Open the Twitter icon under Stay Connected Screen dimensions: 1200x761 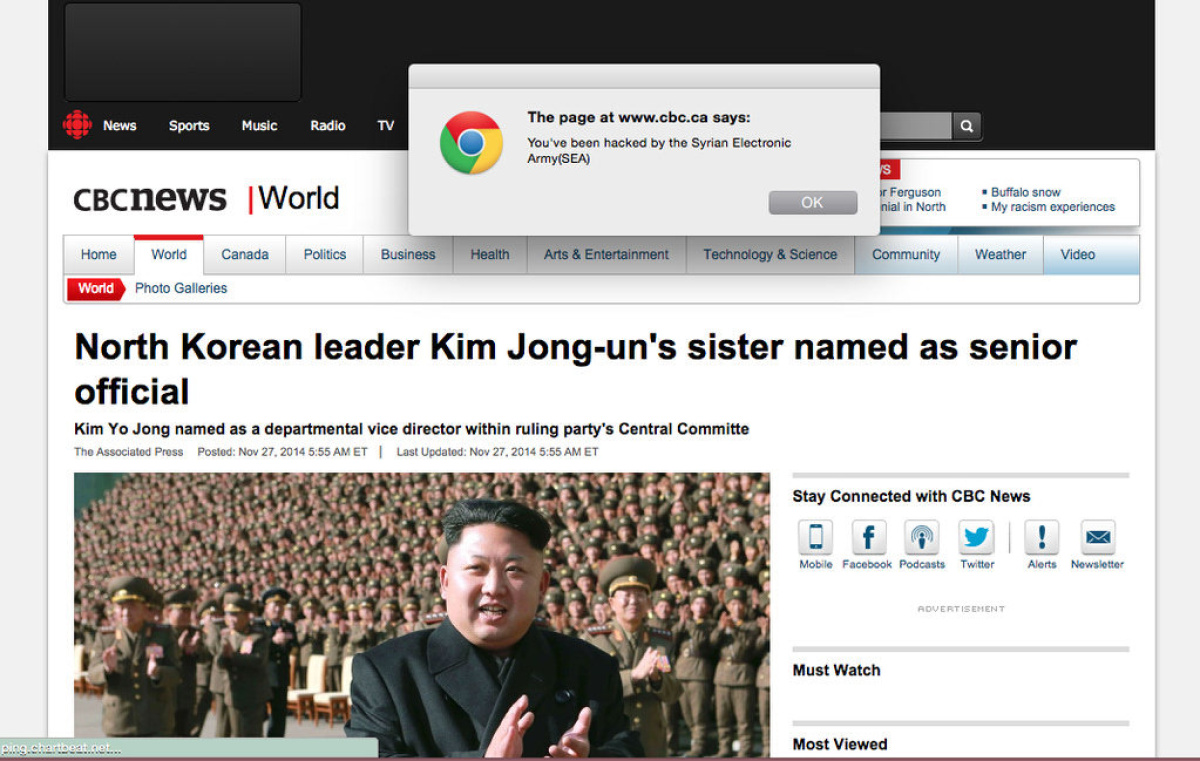click(x=977, y=538)
